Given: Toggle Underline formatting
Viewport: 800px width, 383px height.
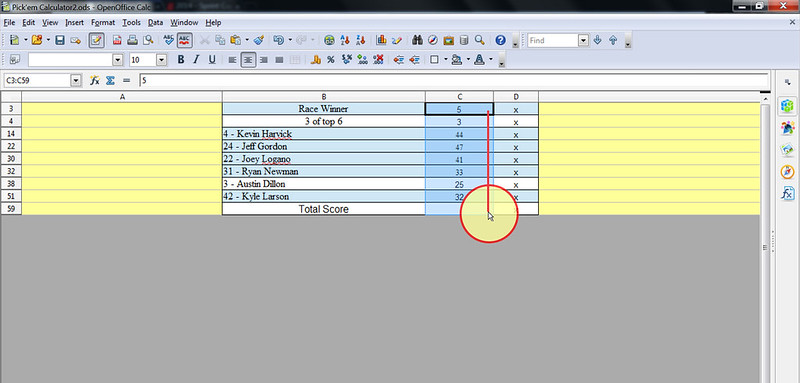Looking at the screenshot, I should click(x=212, y=60).
